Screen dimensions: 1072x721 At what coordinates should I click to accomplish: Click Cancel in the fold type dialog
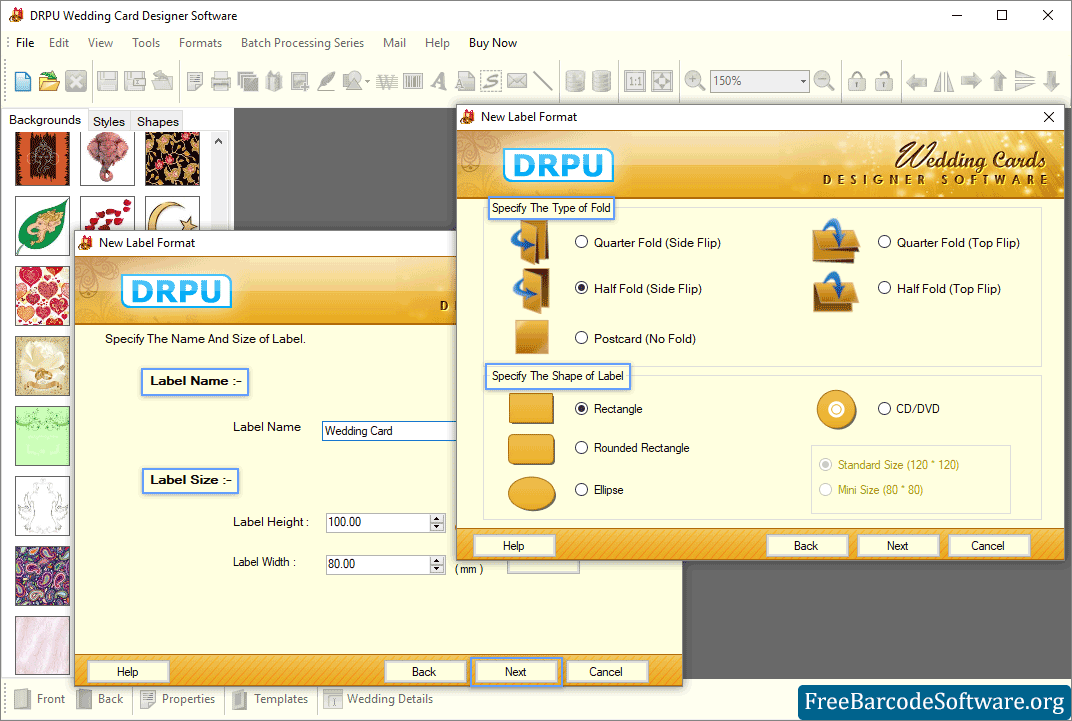988,545
